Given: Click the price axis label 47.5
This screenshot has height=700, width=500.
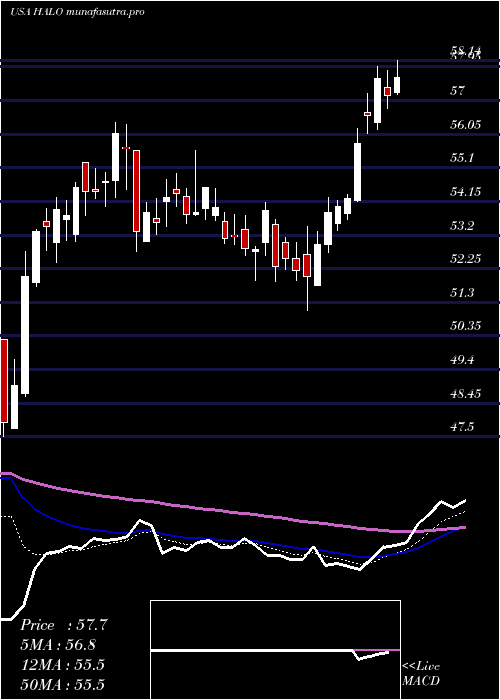Looking at the screenshot, I should click(462, 428).
